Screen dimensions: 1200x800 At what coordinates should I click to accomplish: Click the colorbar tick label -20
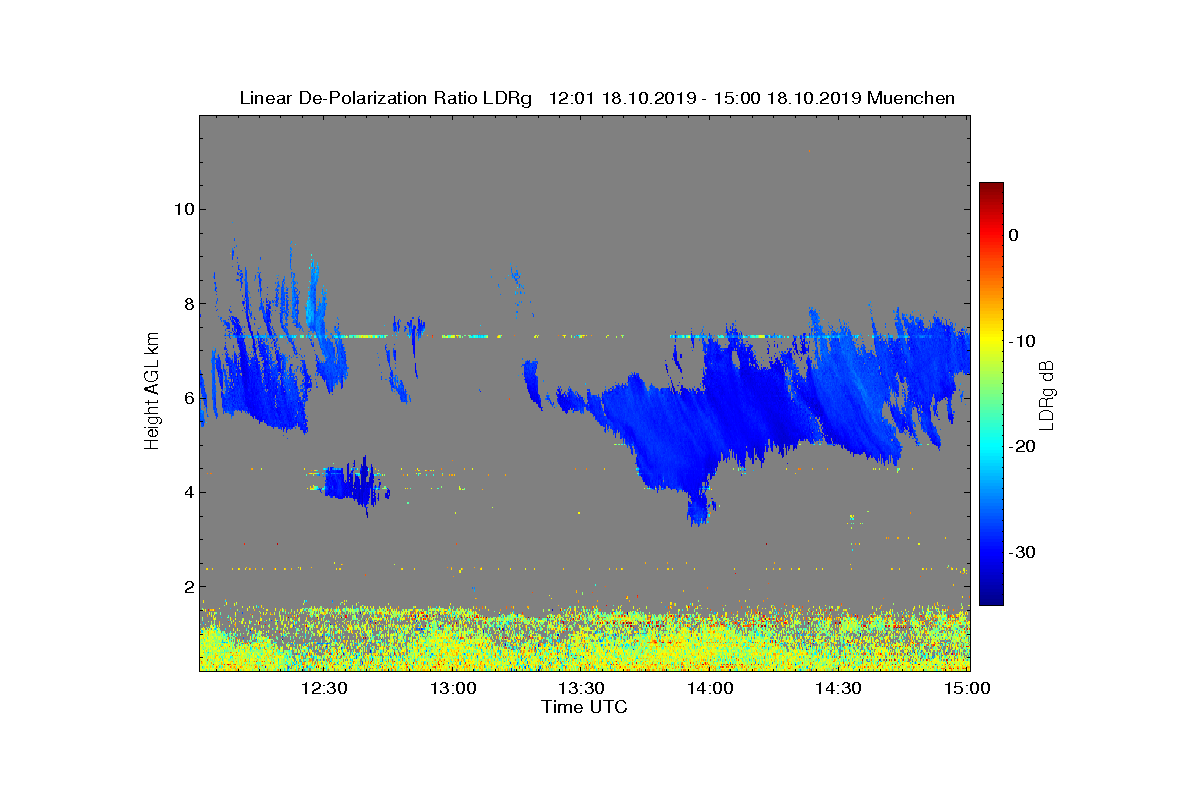(1020, 446)
